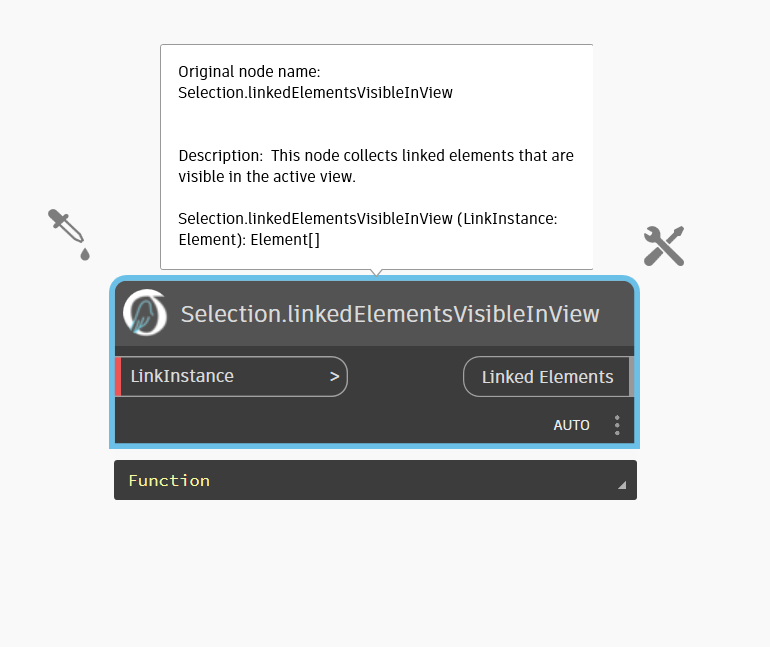Click the tooltip signature text ending Element[]
The image size is (770, 647).
[x=368, y=229]
